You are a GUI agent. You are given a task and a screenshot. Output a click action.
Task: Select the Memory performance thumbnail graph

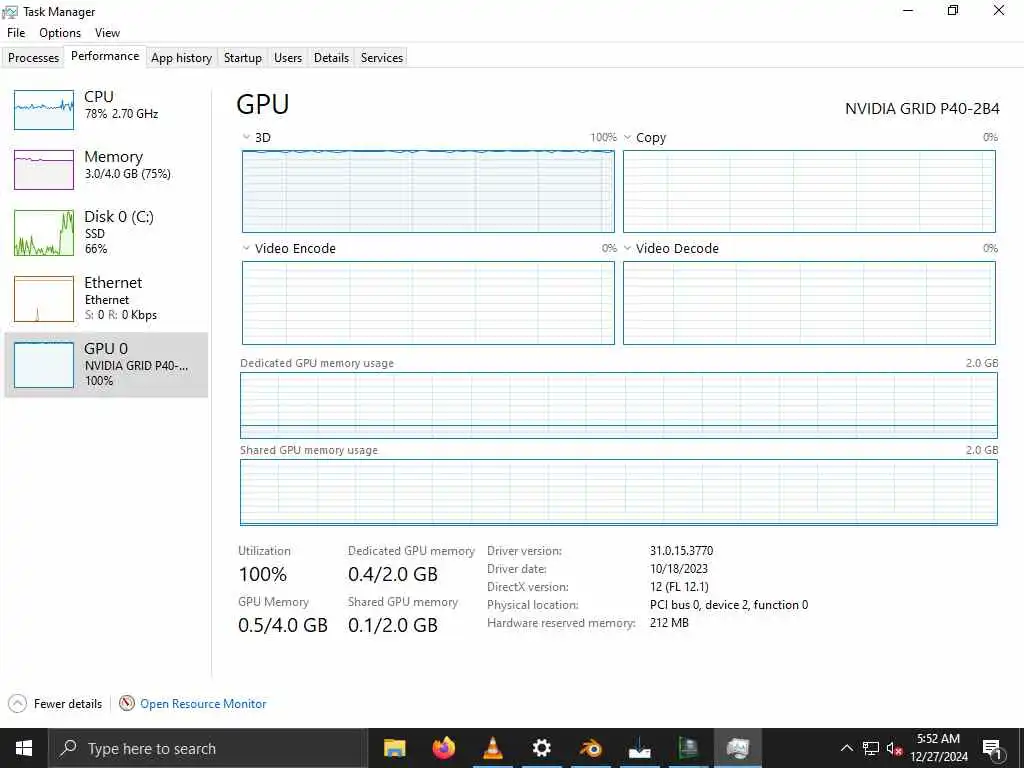44,170
